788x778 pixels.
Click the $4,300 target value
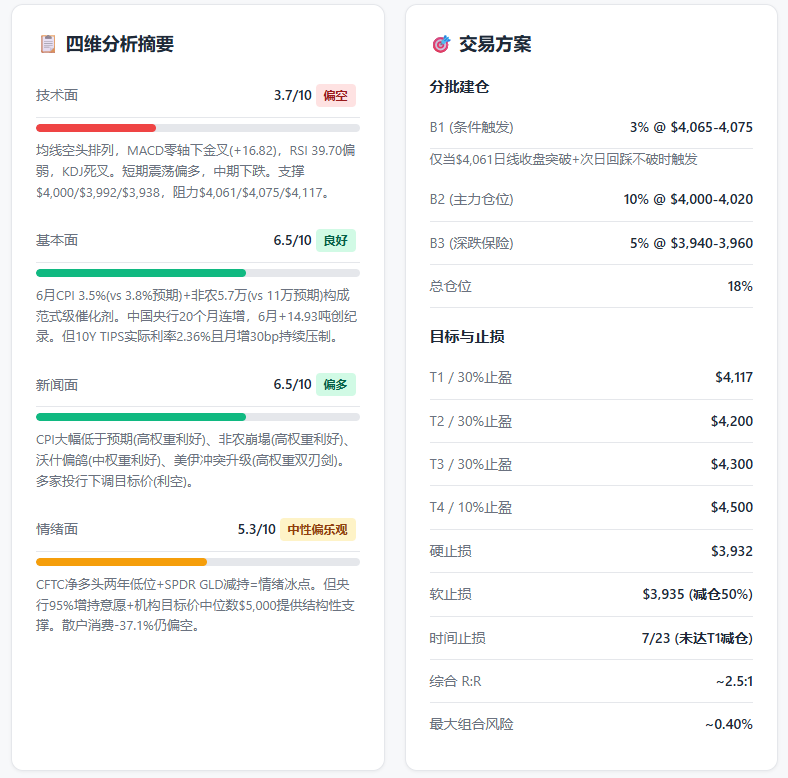tap(732, 464)
